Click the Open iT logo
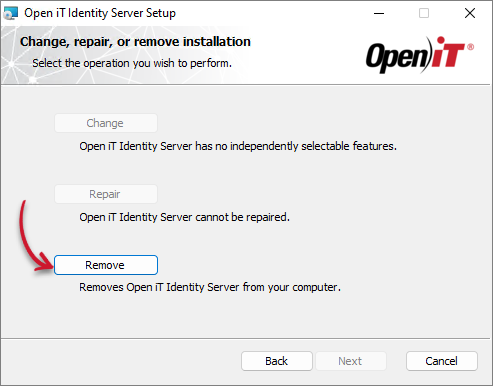The width and height of the screenshot is (493, 386). click(x=420, y=54)
